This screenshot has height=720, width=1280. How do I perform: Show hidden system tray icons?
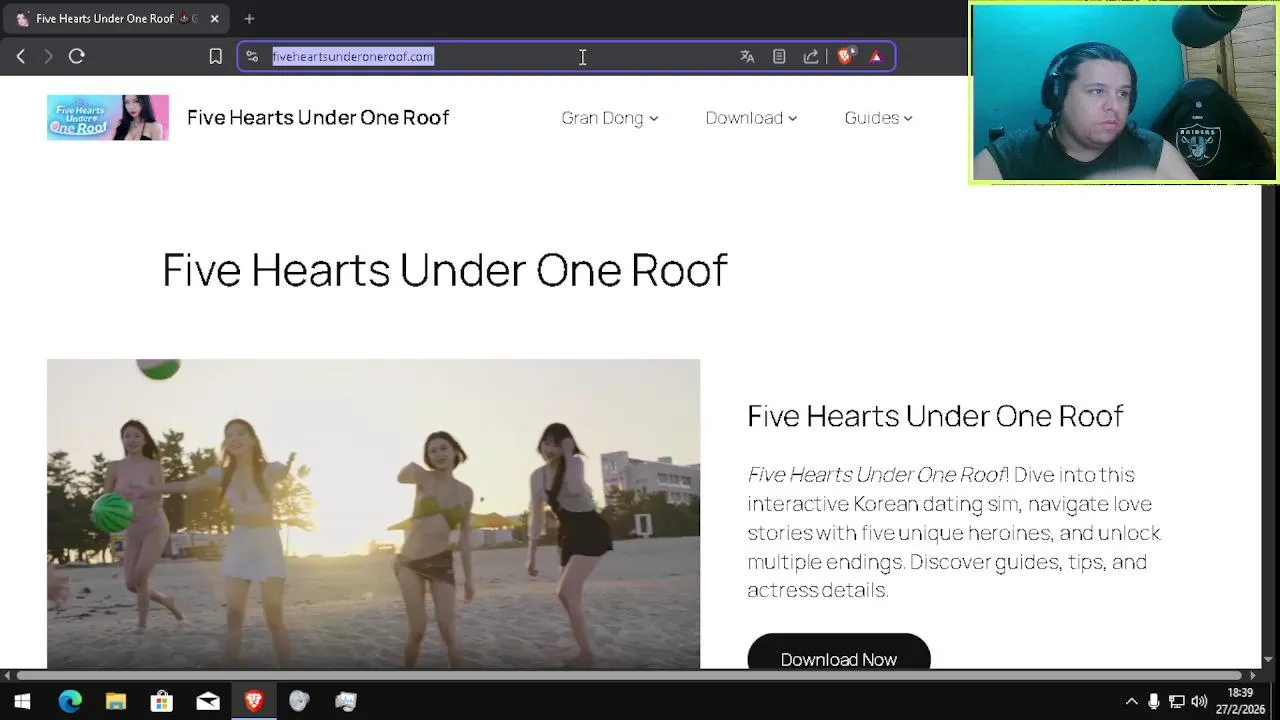coord(1131,701)
